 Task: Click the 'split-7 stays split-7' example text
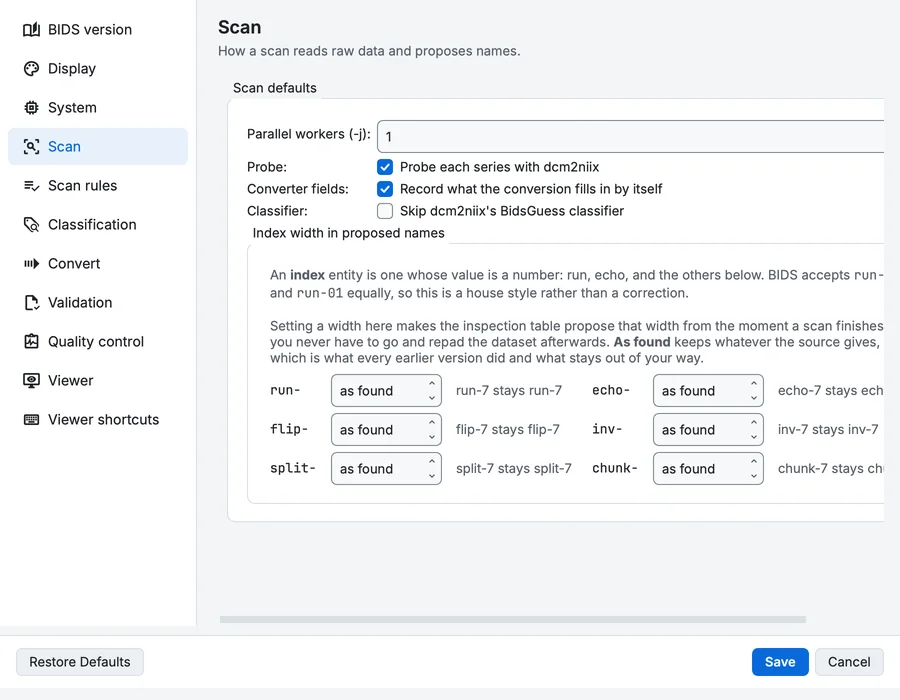tap(514, 469)
